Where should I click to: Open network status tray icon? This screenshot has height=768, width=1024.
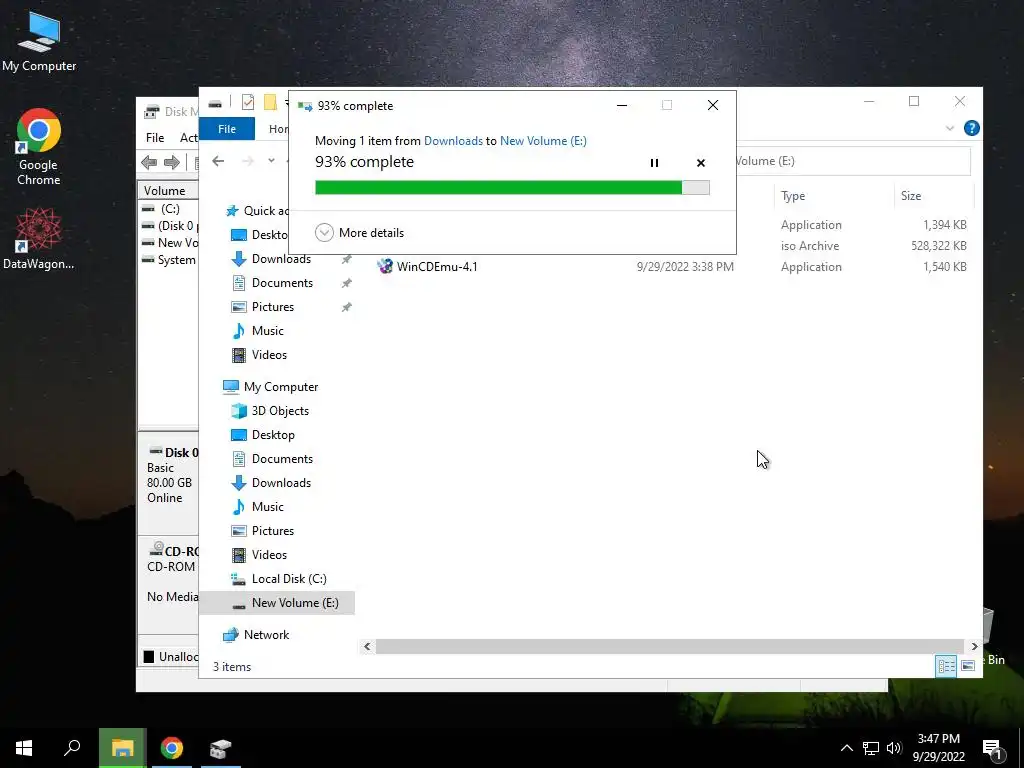tap(871, 748)
